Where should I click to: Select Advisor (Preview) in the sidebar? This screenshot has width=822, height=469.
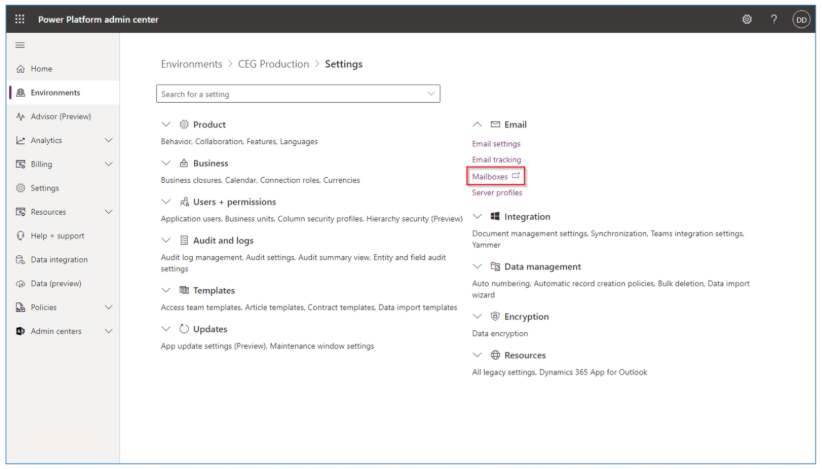coord(60,117)
